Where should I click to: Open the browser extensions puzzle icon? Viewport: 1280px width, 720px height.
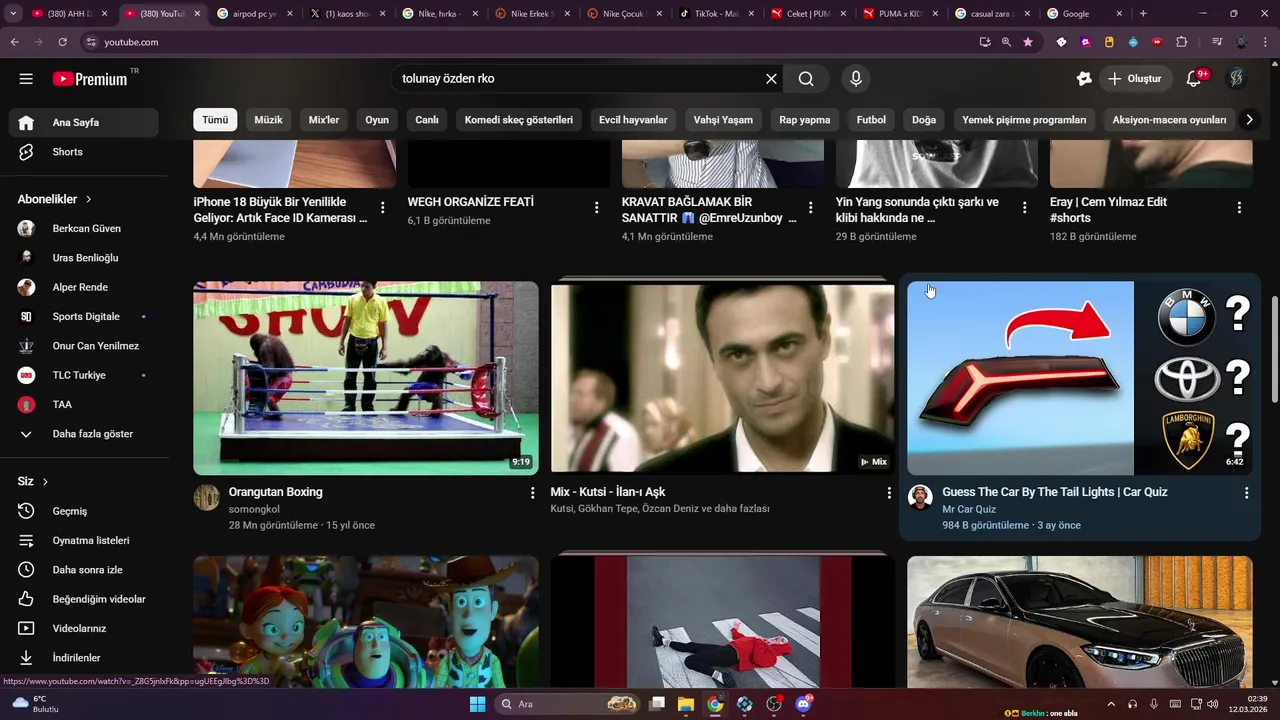(1182, 42)
